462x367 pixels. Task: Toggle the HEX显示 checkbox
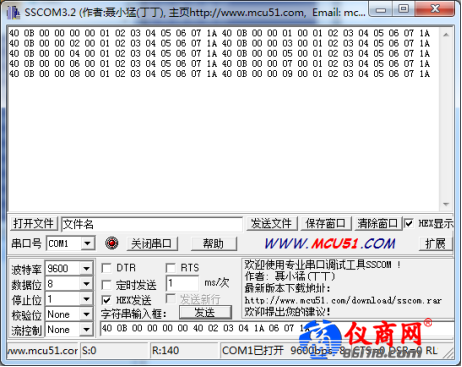pos(409,223)
